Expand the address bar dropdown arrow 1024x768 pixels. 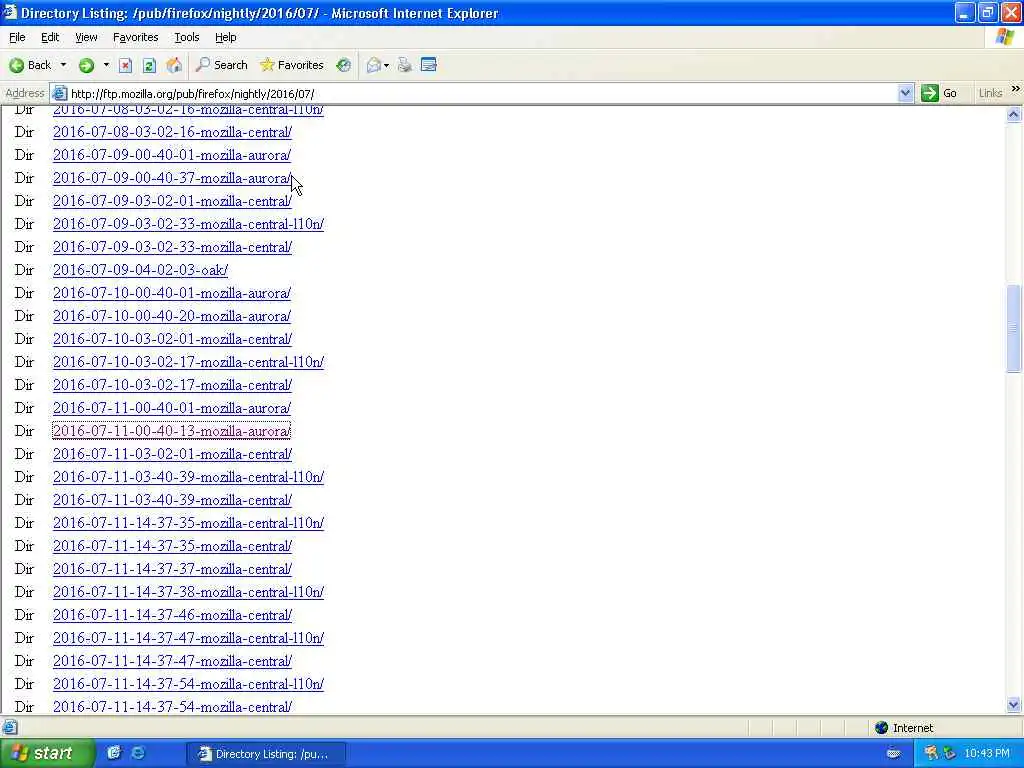[904, 93]
